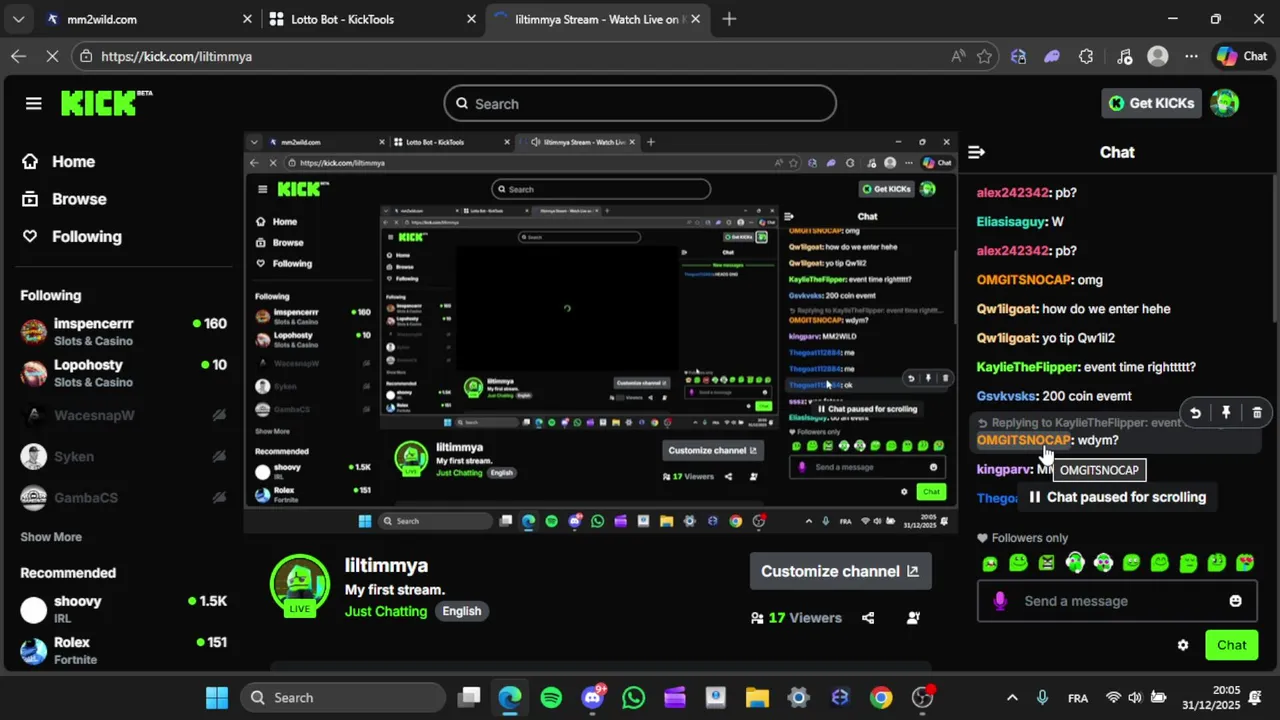Image resolution: width=1280 pixels, height=720 pixels.
Task: Open the browser Extensions puzzle icon
Action: coord(1086,56)
